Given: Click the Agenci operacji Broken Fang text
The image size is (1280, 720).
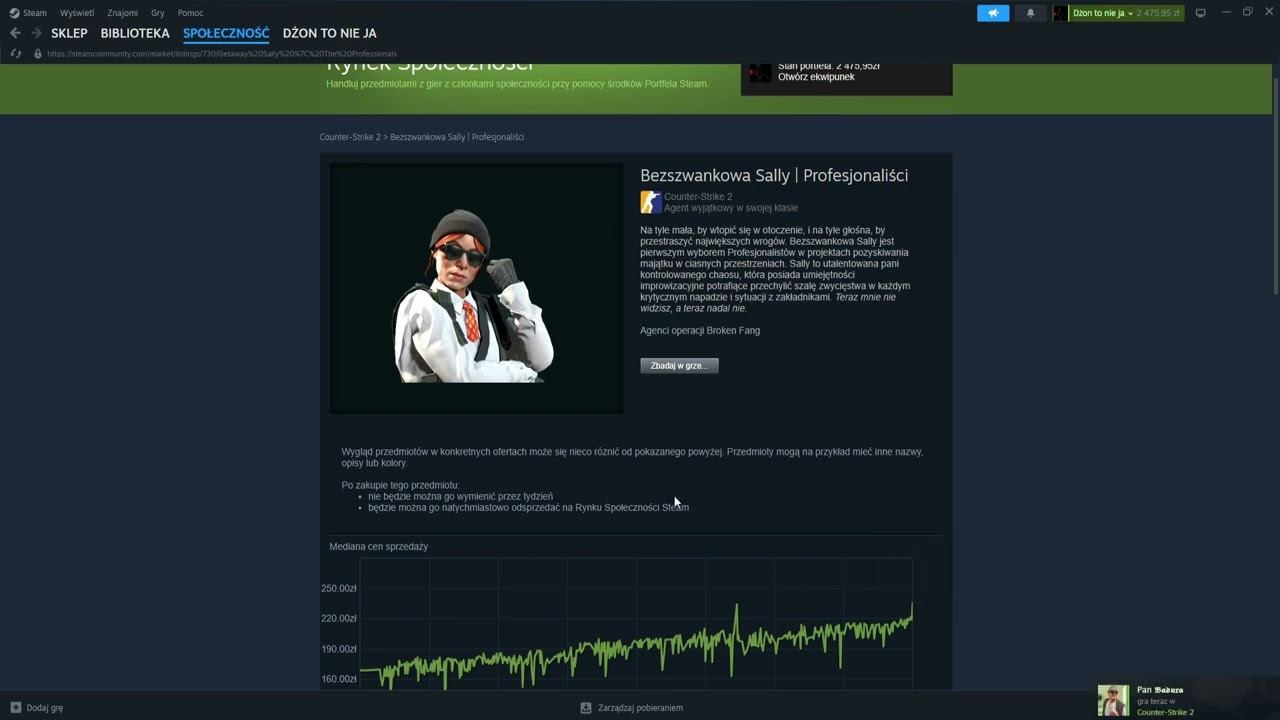Looking at the screenshot, I should coord(700,330).
